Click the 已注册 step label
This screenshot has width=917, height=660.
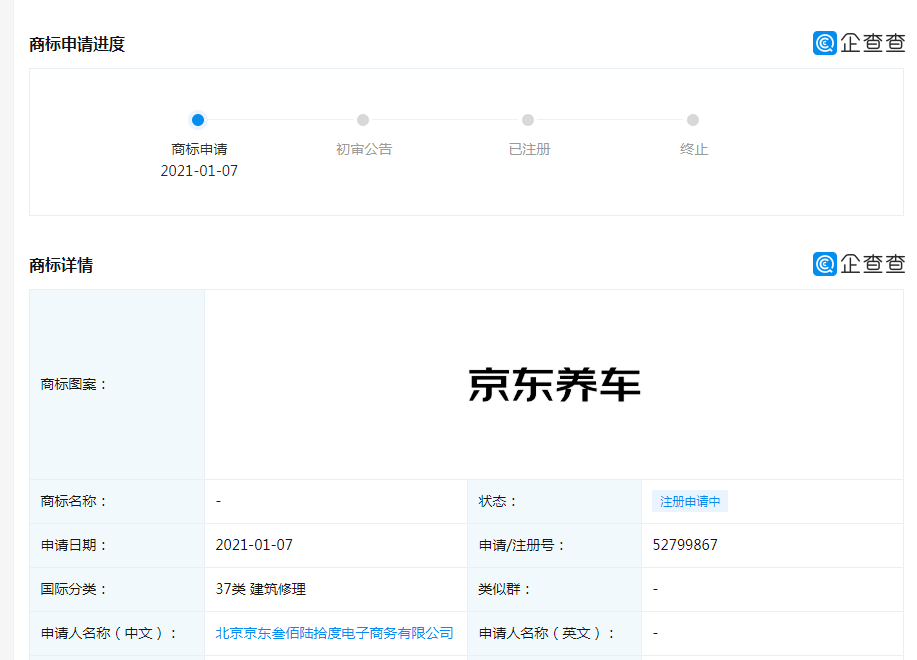(x=529, y=149)
